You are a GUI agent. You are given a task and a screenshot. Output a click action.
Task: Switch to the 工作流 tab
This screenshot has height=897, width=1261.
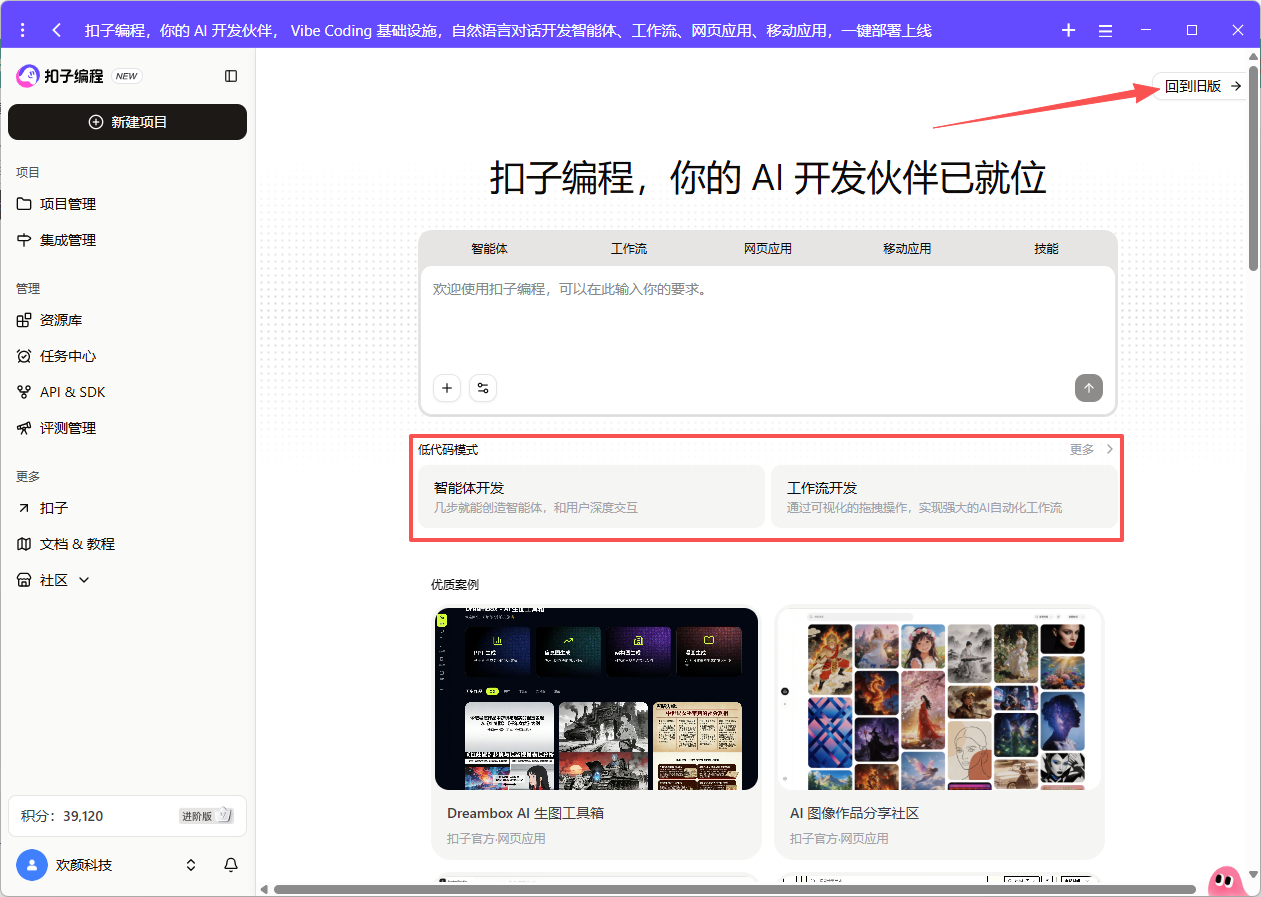click(629, 249)
